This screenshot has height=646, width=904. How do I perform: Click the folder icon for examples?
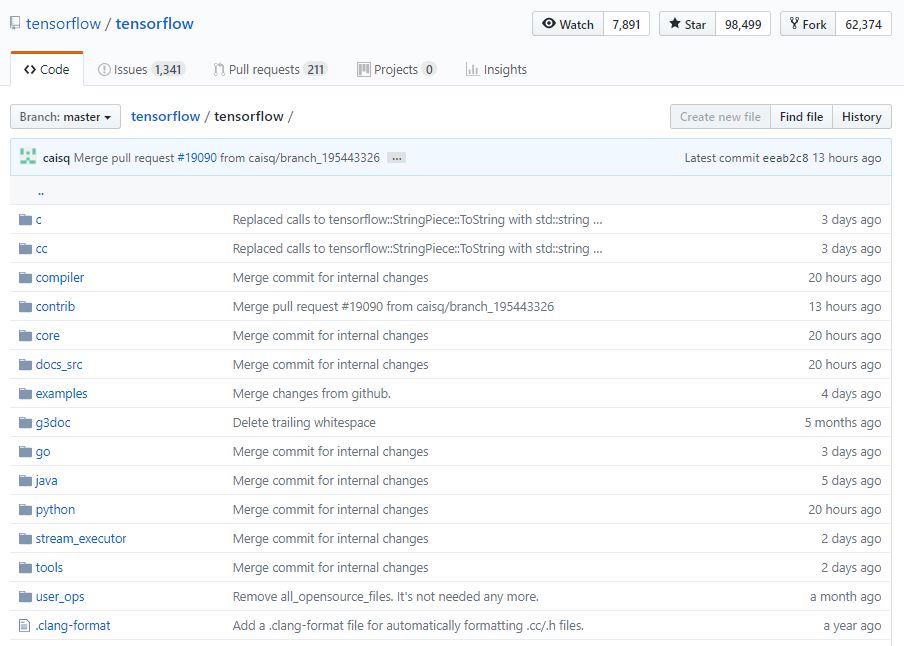[x=25, y=394]
